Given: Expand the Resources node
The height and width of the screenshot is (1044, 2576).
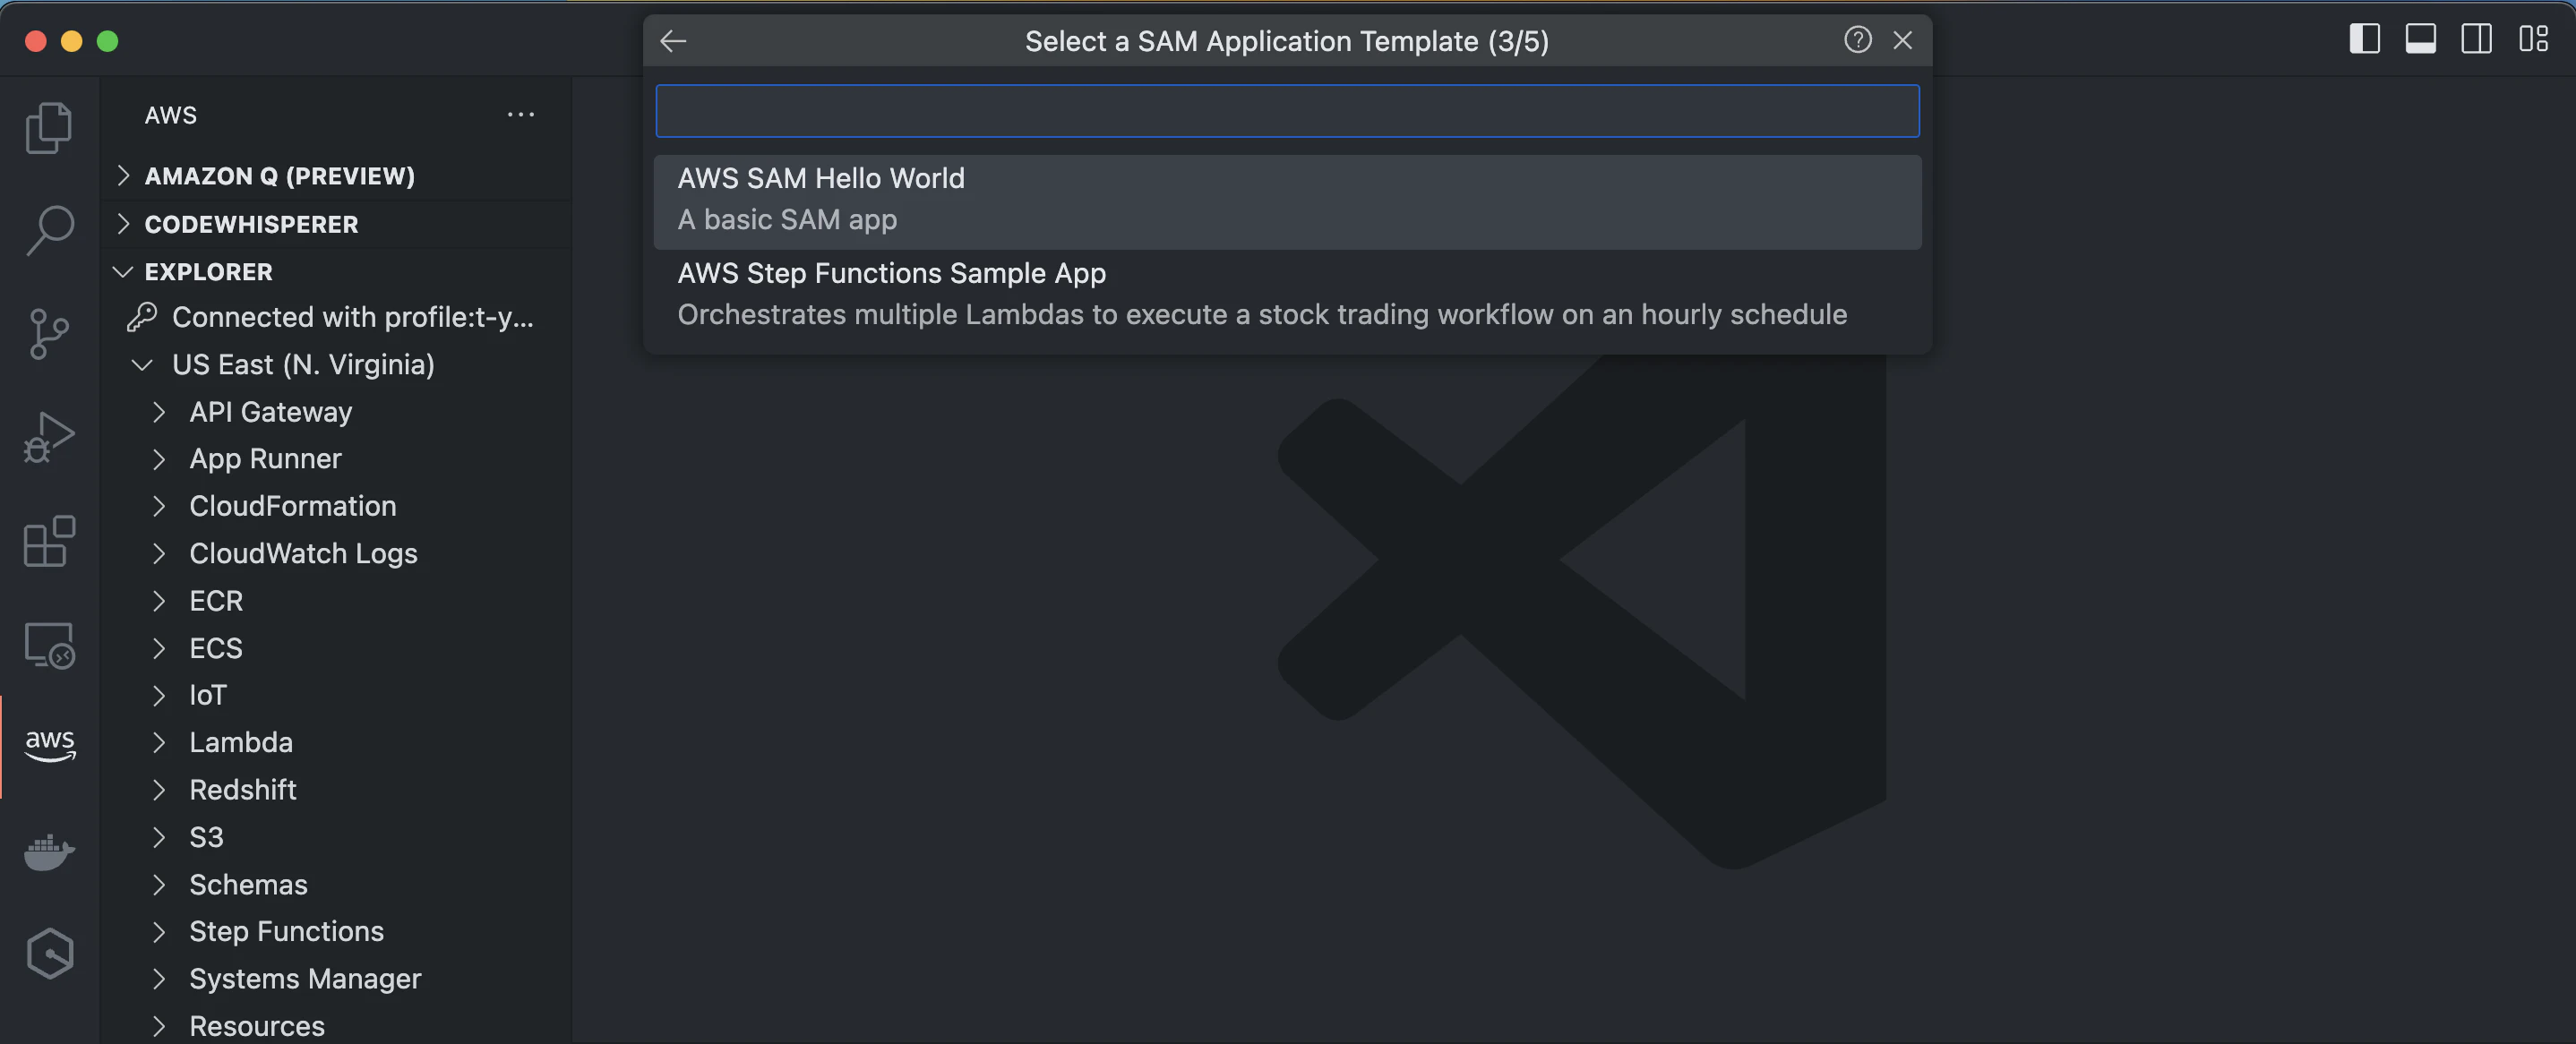Looking at the screenshot, I should click(159, 1026).
